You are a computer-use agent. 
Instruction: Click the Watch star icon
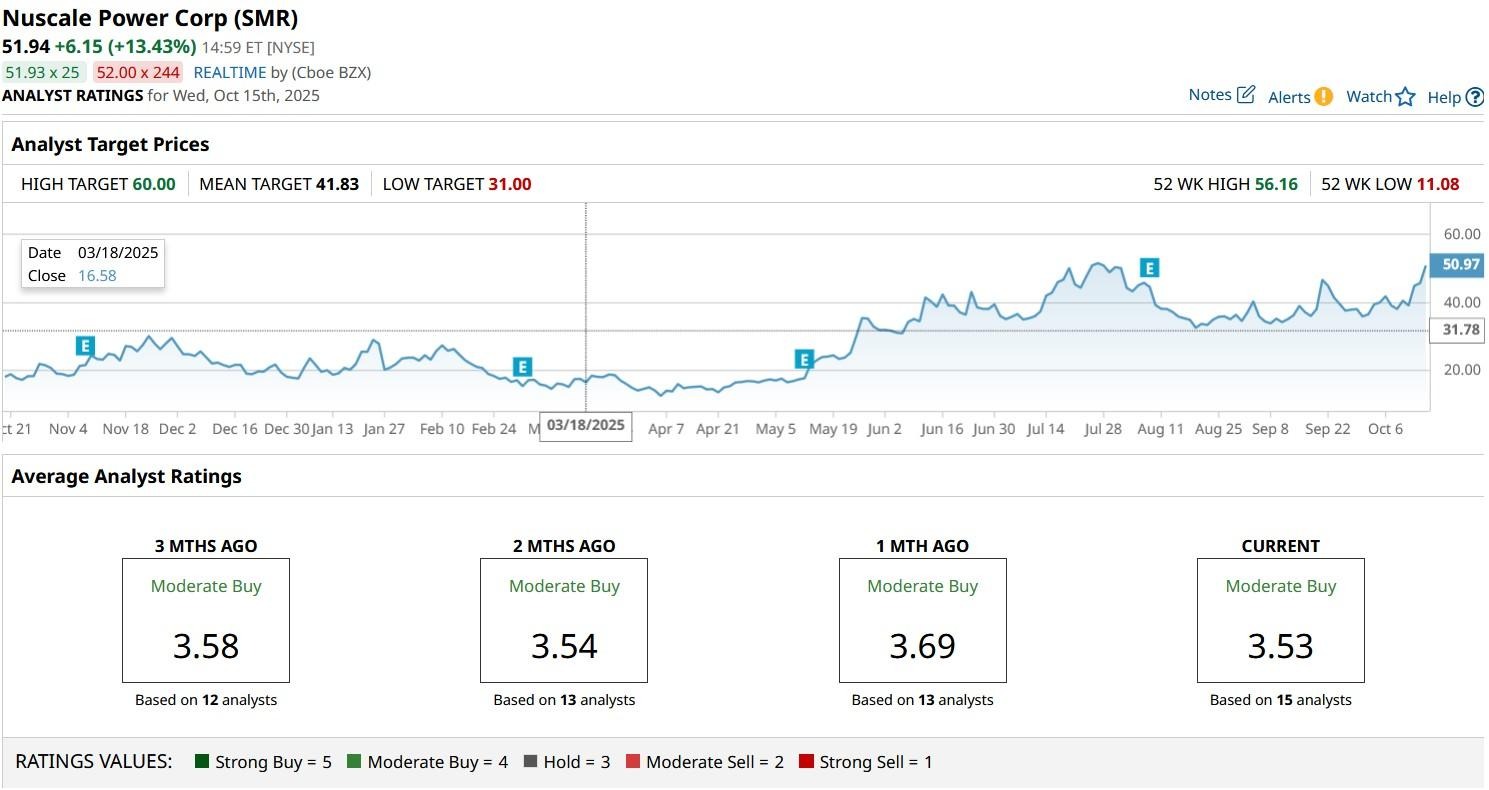click(x=1406, y=97)
